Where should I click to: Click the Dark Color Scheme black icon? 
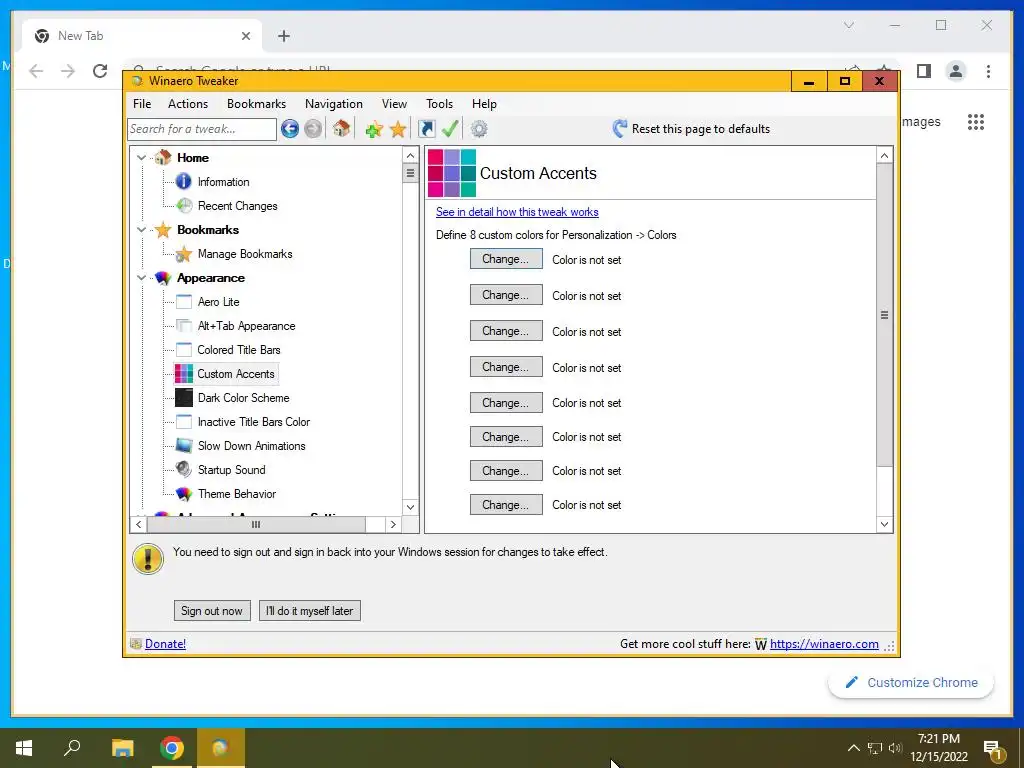tap(184, 398)
